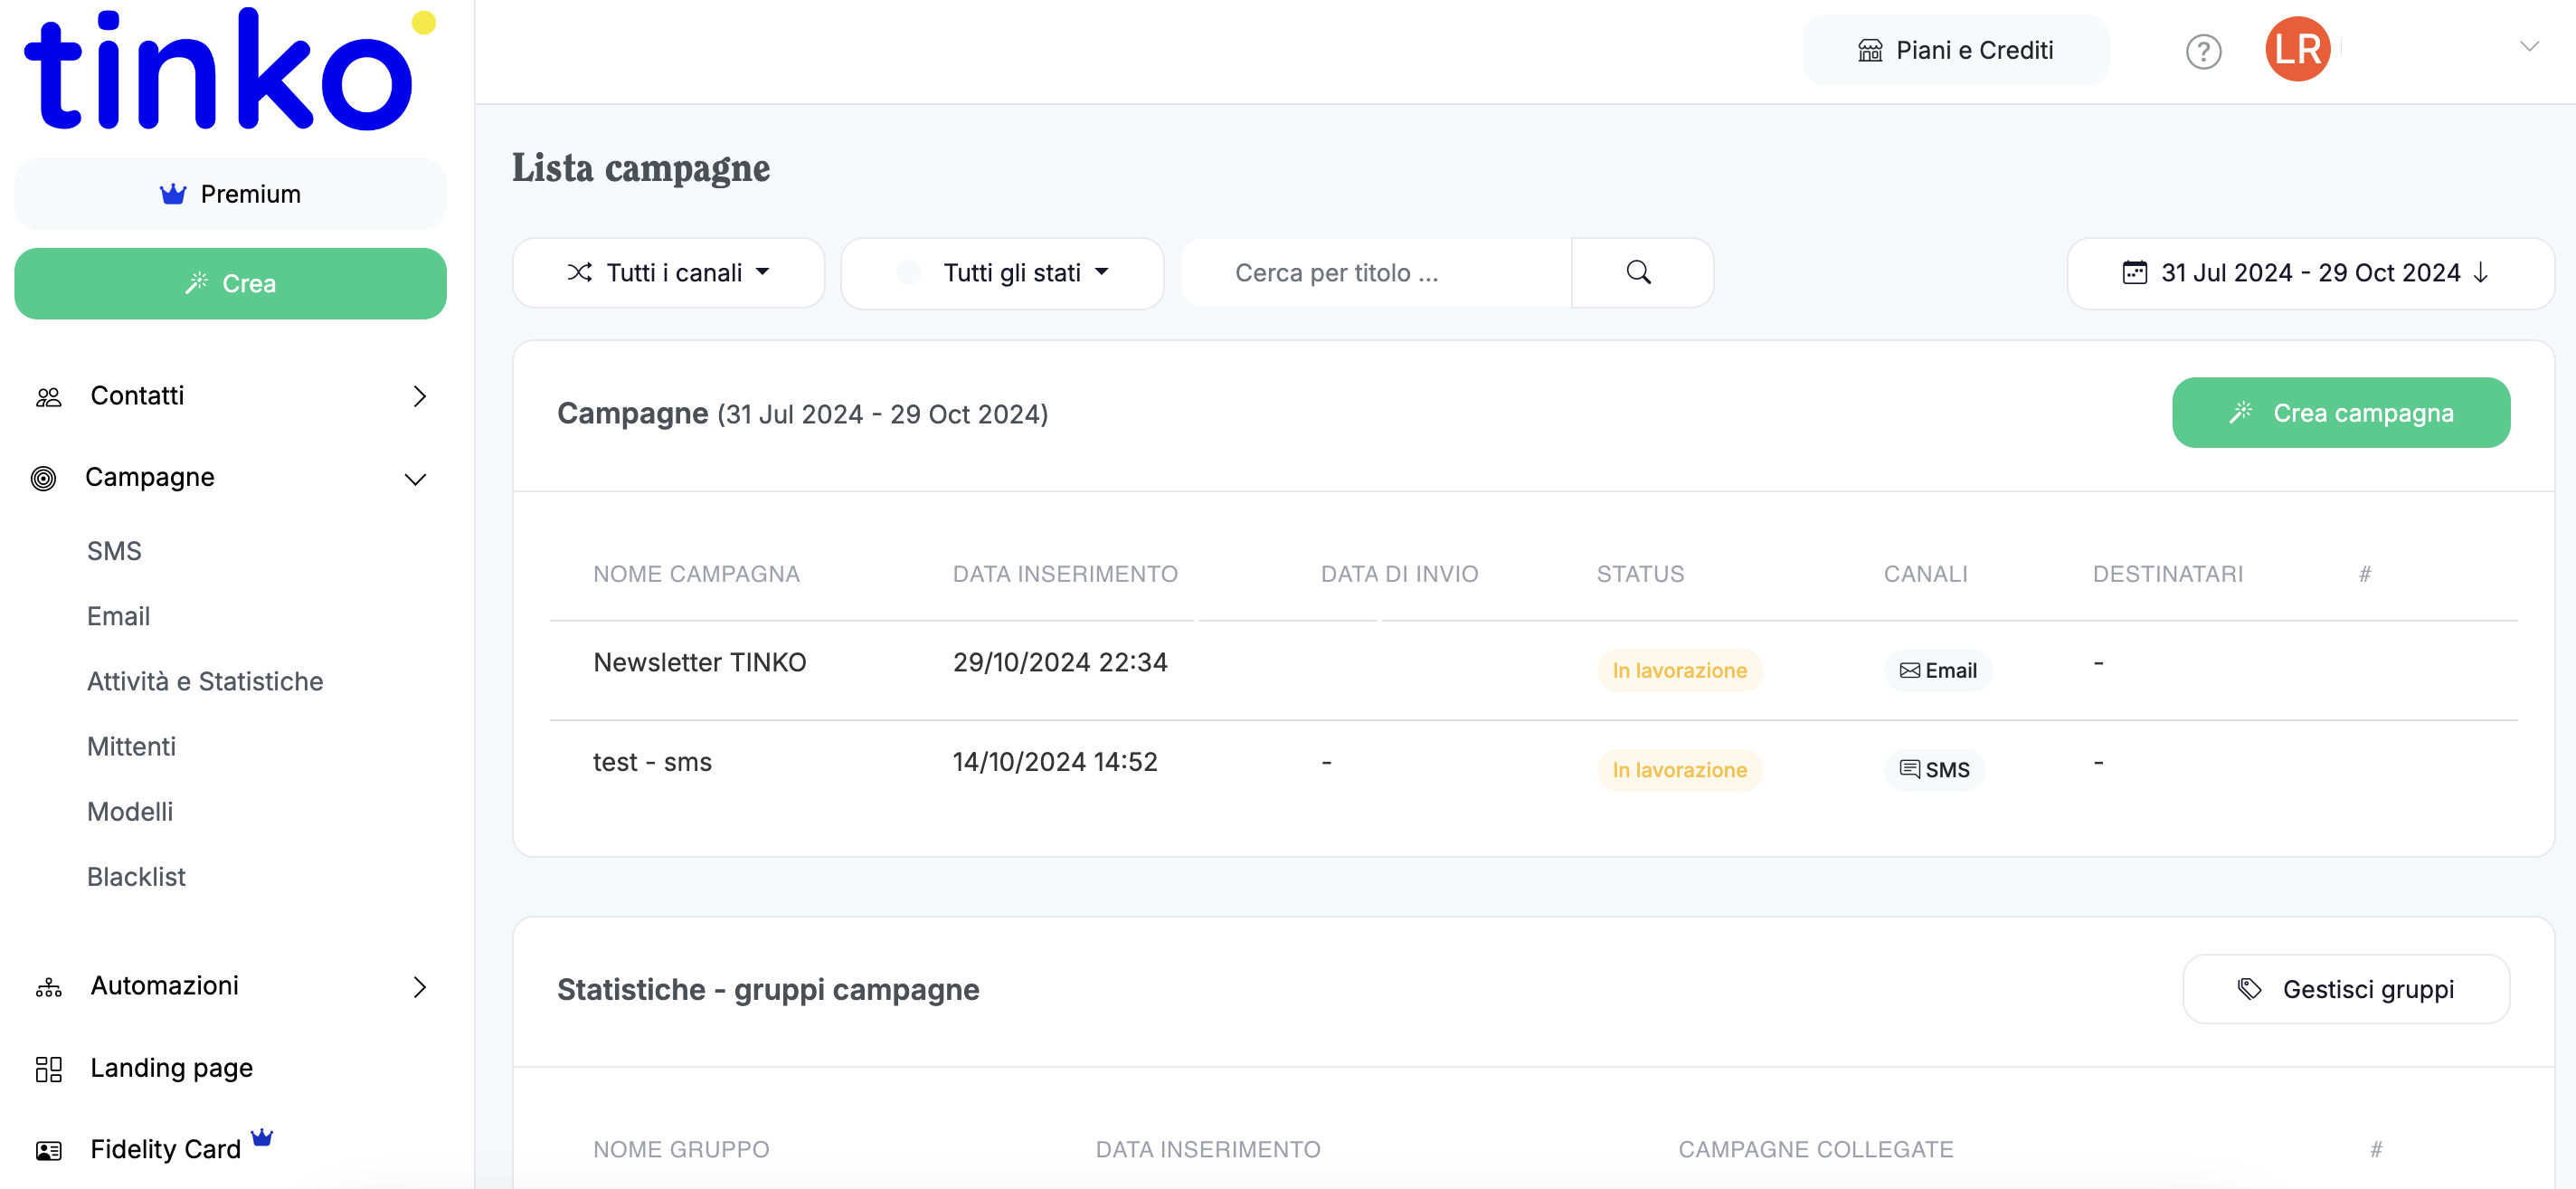Click the Landing page grid icon
2576x1189 pixels.
click(48, 1069)
